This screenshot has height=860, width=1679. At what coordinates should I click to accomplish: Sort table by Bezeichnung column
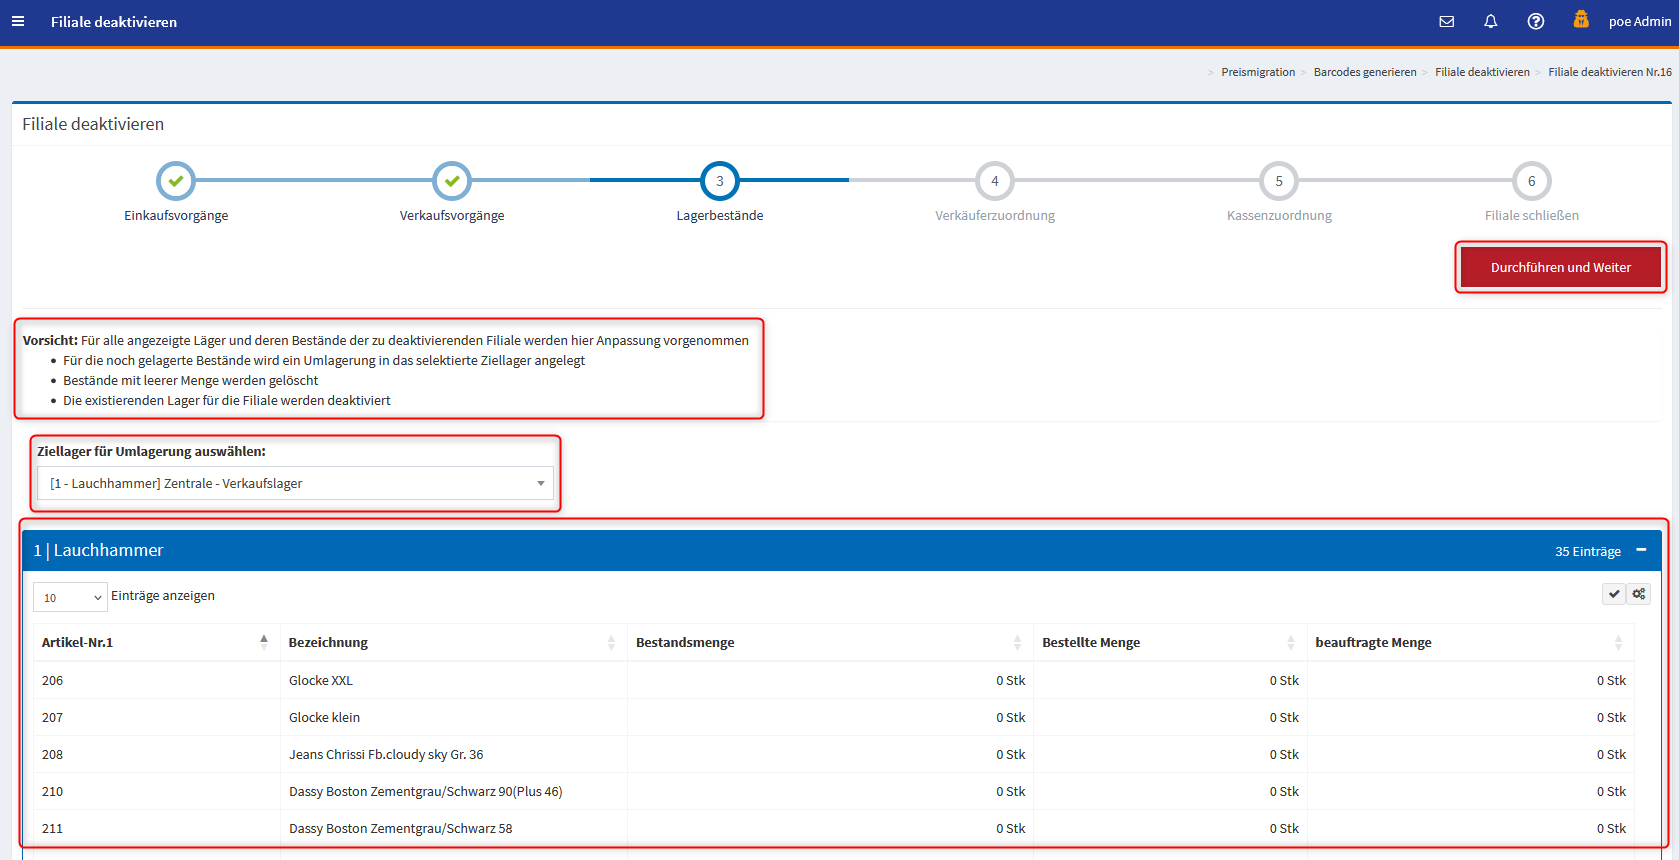point(452,642)
